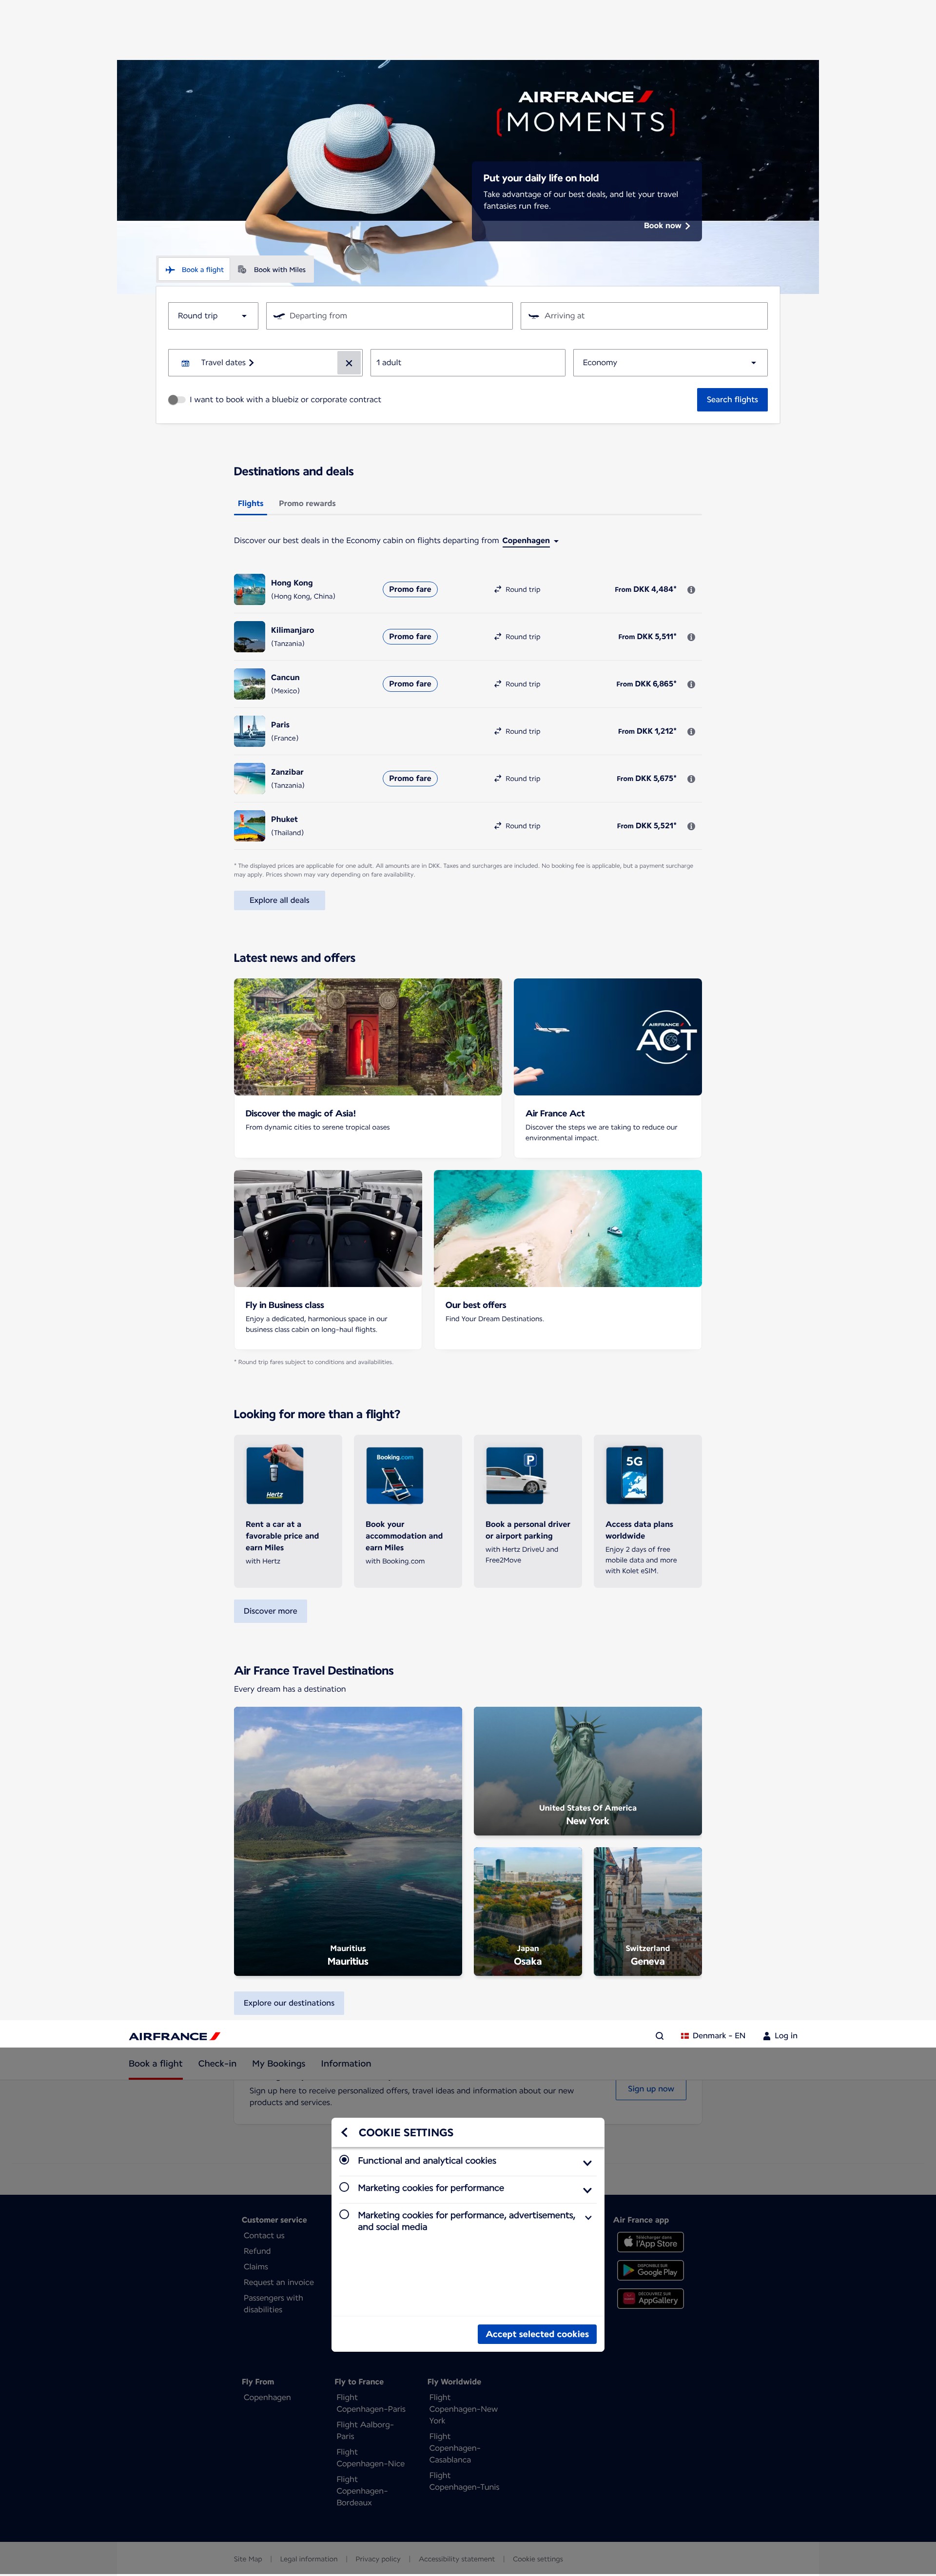Click the Book now link in banner
This screenshot has height=2576, width=936.
click(x=667, y=226)
